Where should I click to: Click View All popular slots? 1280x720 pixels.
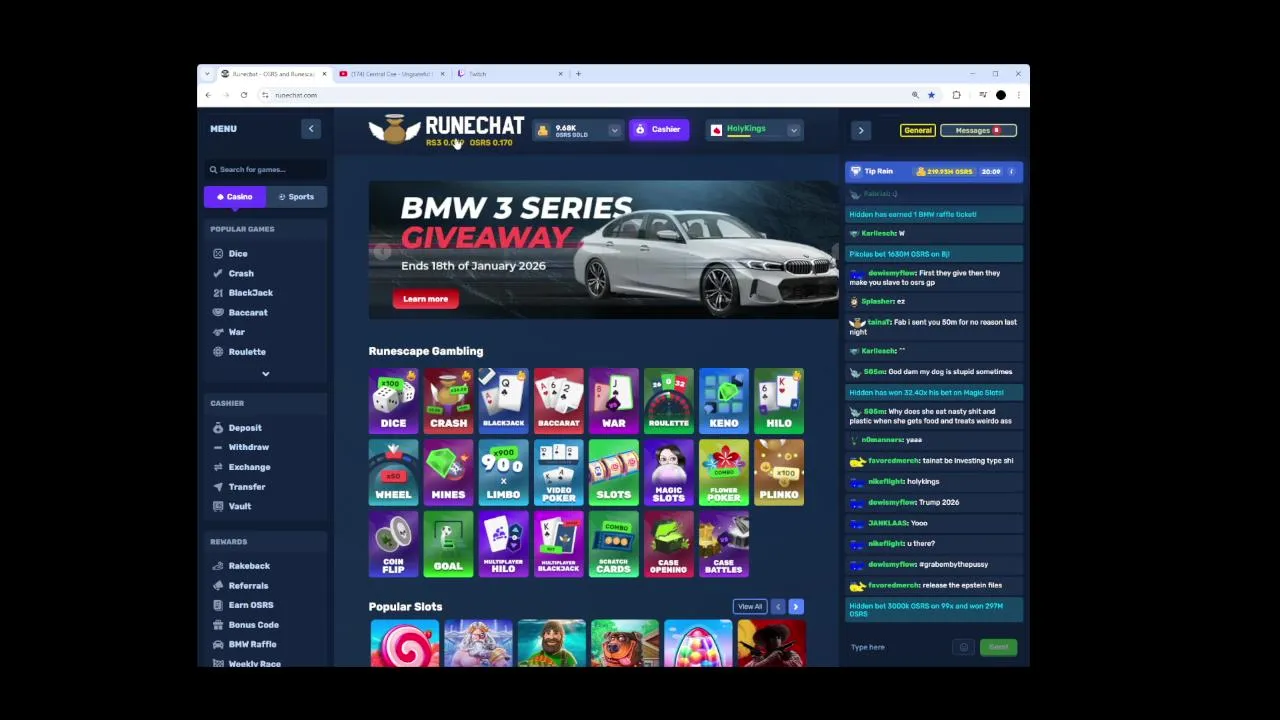[749, 607]
